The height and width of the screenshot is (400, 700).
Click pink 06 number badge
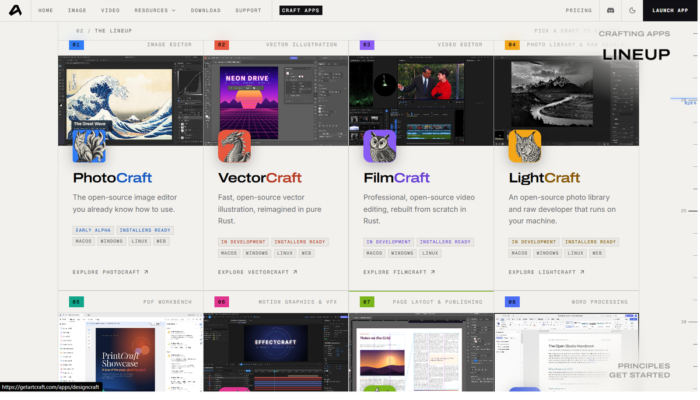click(221, 302)
